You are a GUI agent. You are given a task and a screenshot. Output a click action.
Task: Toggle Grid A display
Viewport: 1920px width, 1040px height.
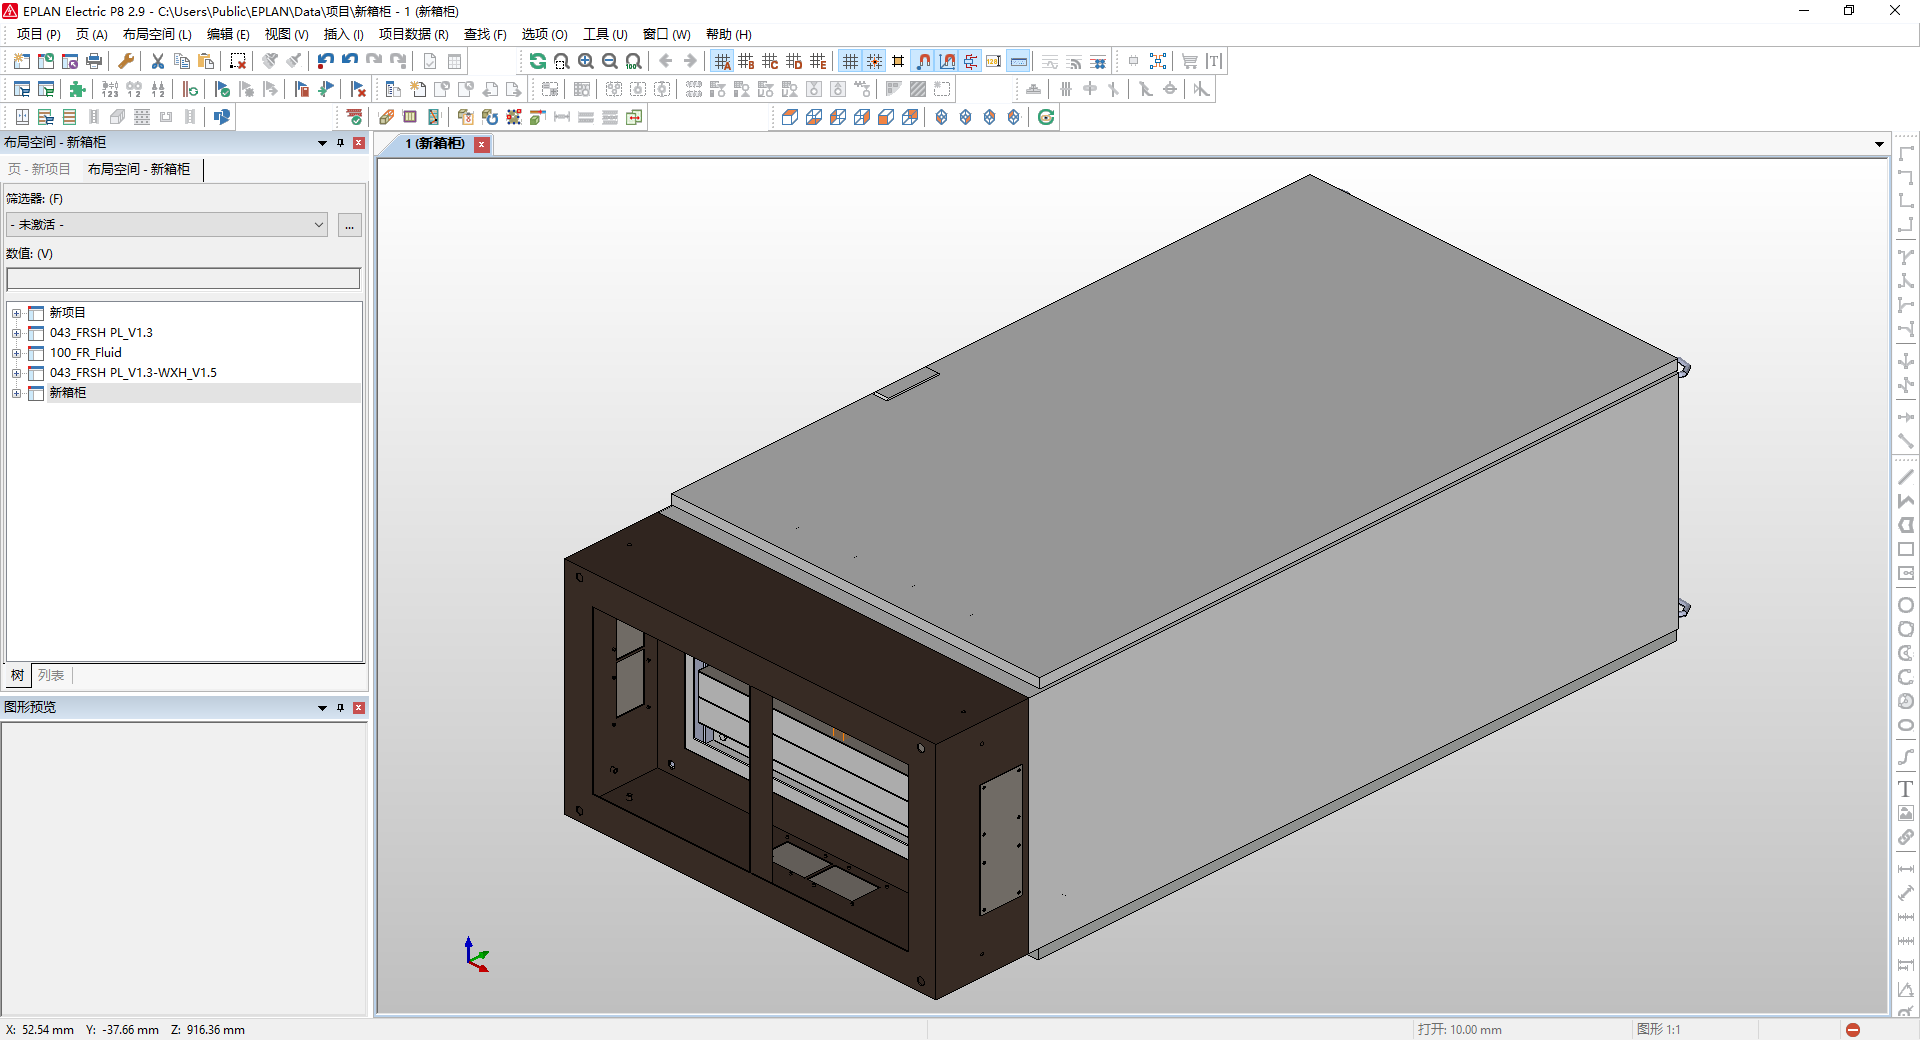pyautogui.click(x=722, y=61)
